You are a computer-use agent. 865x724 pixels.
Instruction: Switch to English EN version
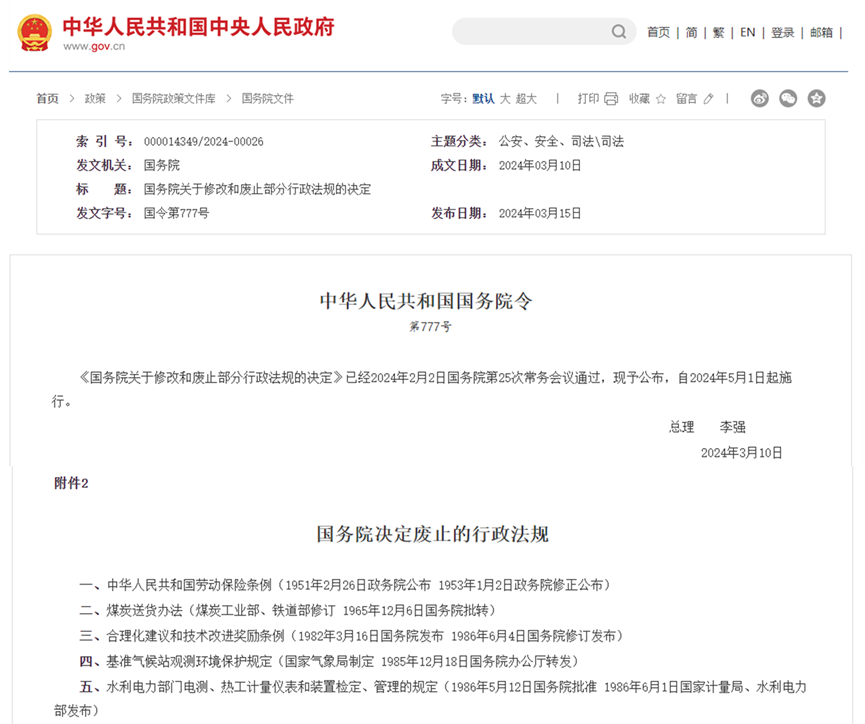click(747, 33)
